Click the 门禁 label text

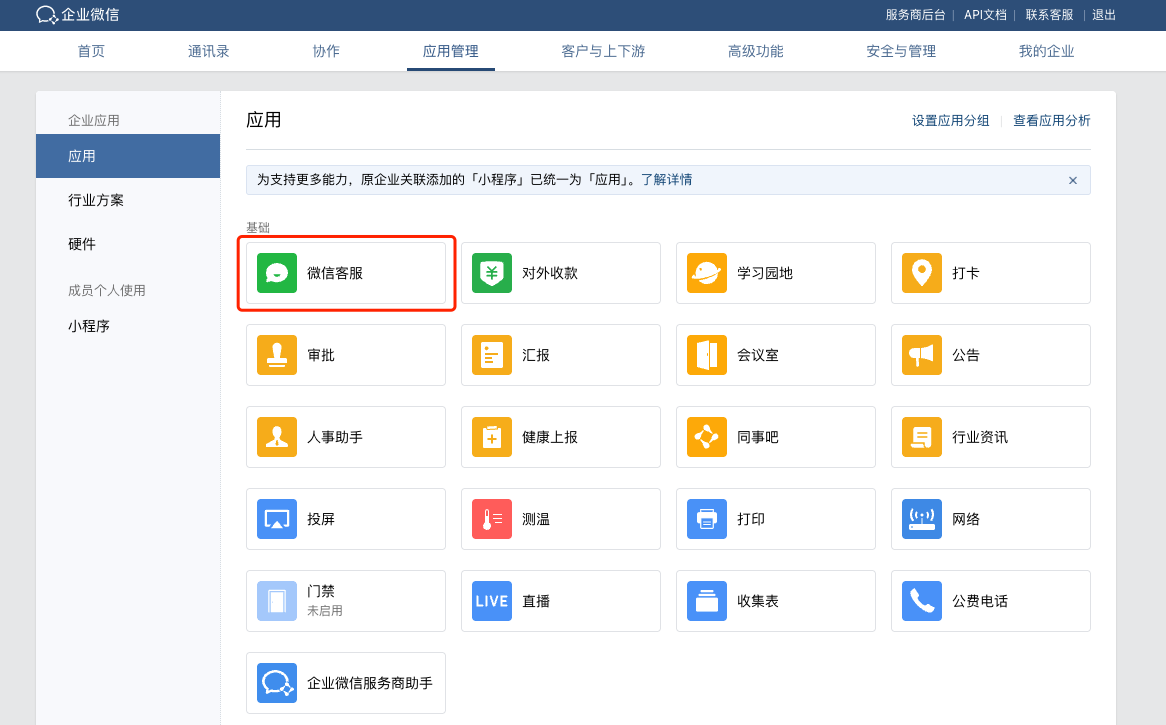pyautogui.click(x=321, y=591)
